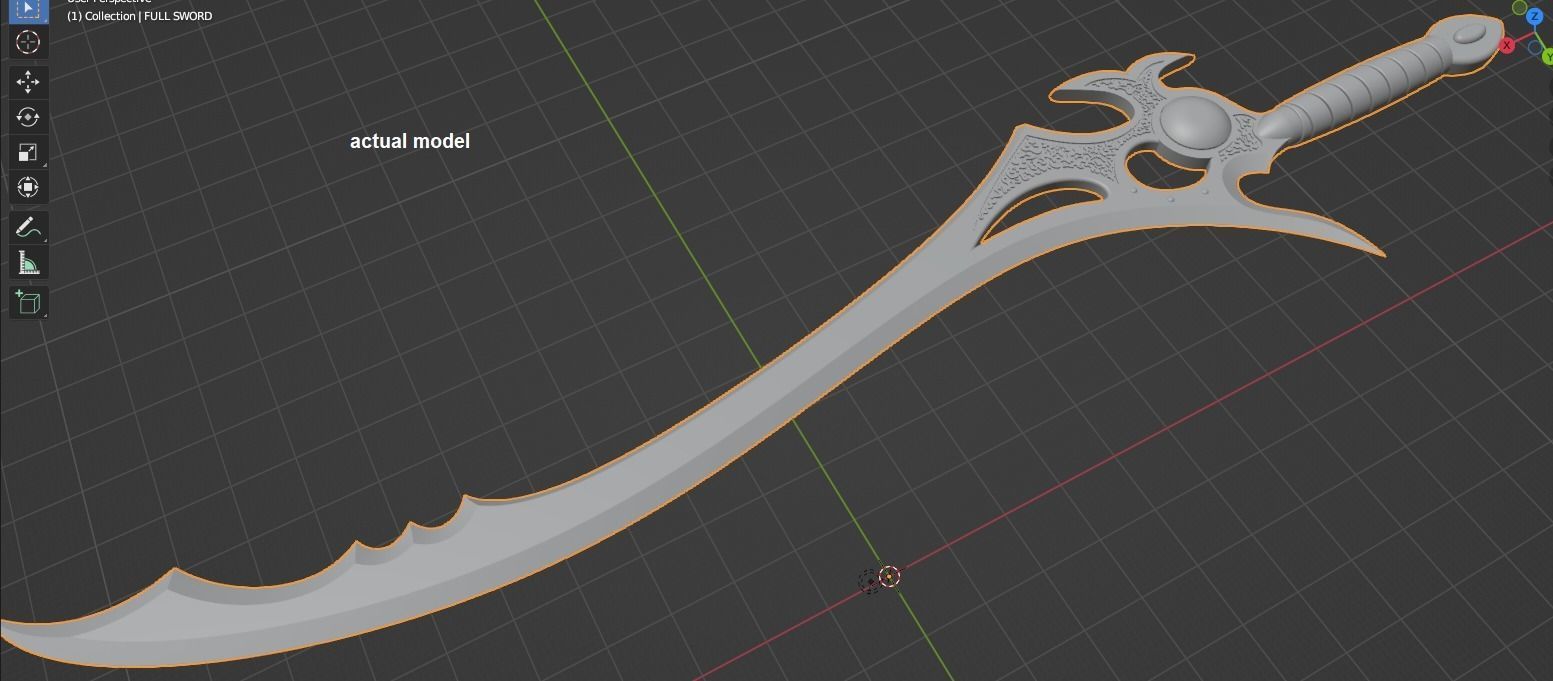This screenshot has width=1553, height=681.
Task: Switch to the Rotate tool
Action: pyautogui.click(x=27, y=117)
